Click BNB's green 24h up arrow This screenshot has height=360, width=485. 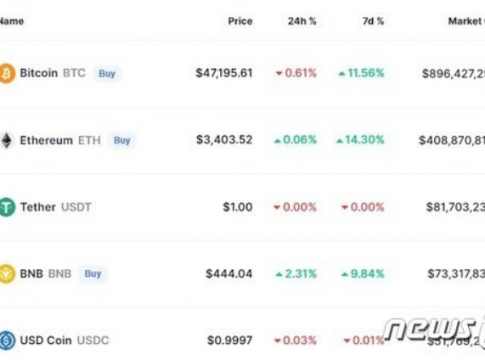(279, 274)
